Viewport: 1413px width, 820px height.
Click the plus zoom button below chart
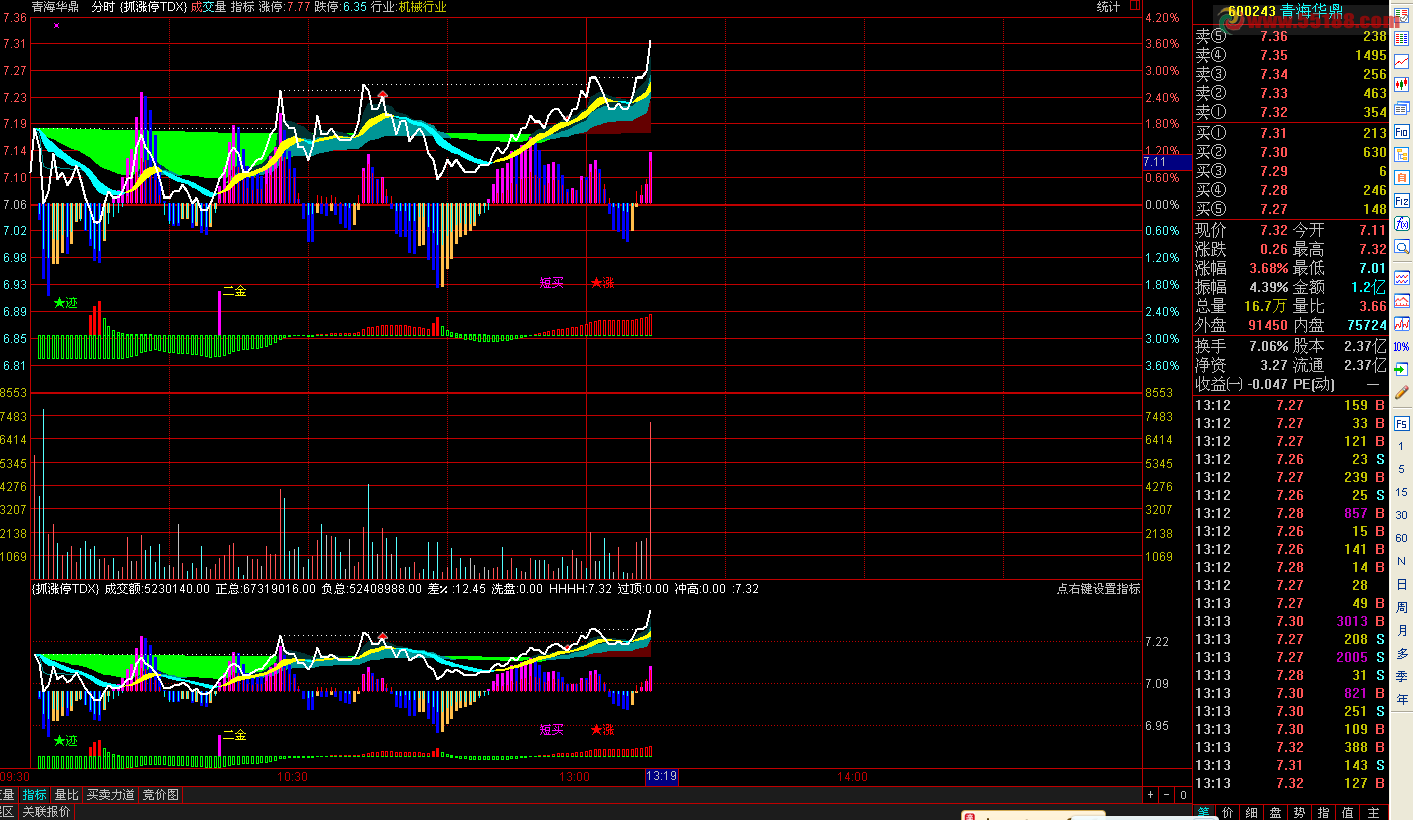[1150, 795]
